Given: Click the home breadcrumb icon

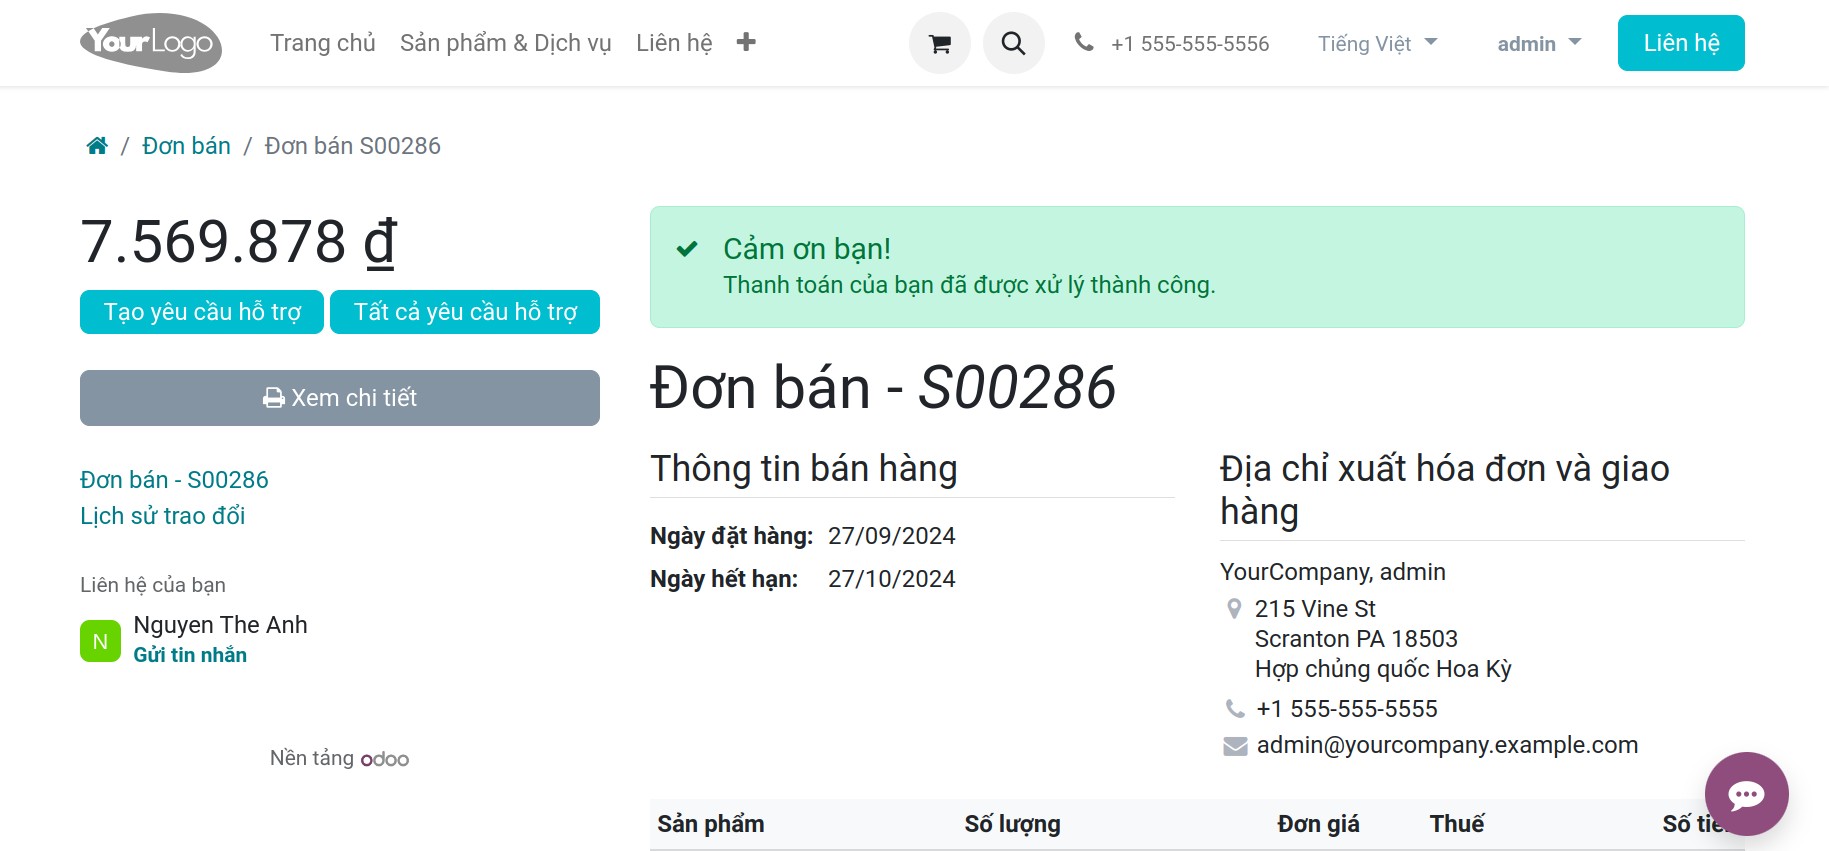Looking at the screenshot, I should 97,146.
